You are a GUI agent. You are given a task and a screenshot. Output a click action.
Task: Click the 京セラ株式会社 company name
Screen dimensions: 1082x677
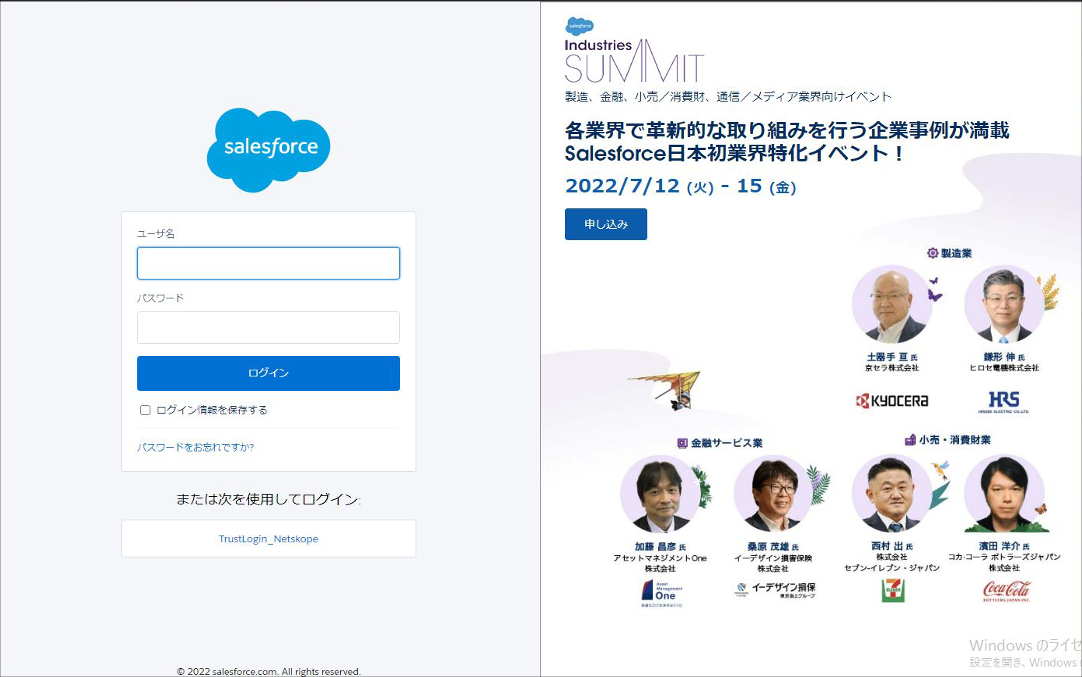point(892,368)
